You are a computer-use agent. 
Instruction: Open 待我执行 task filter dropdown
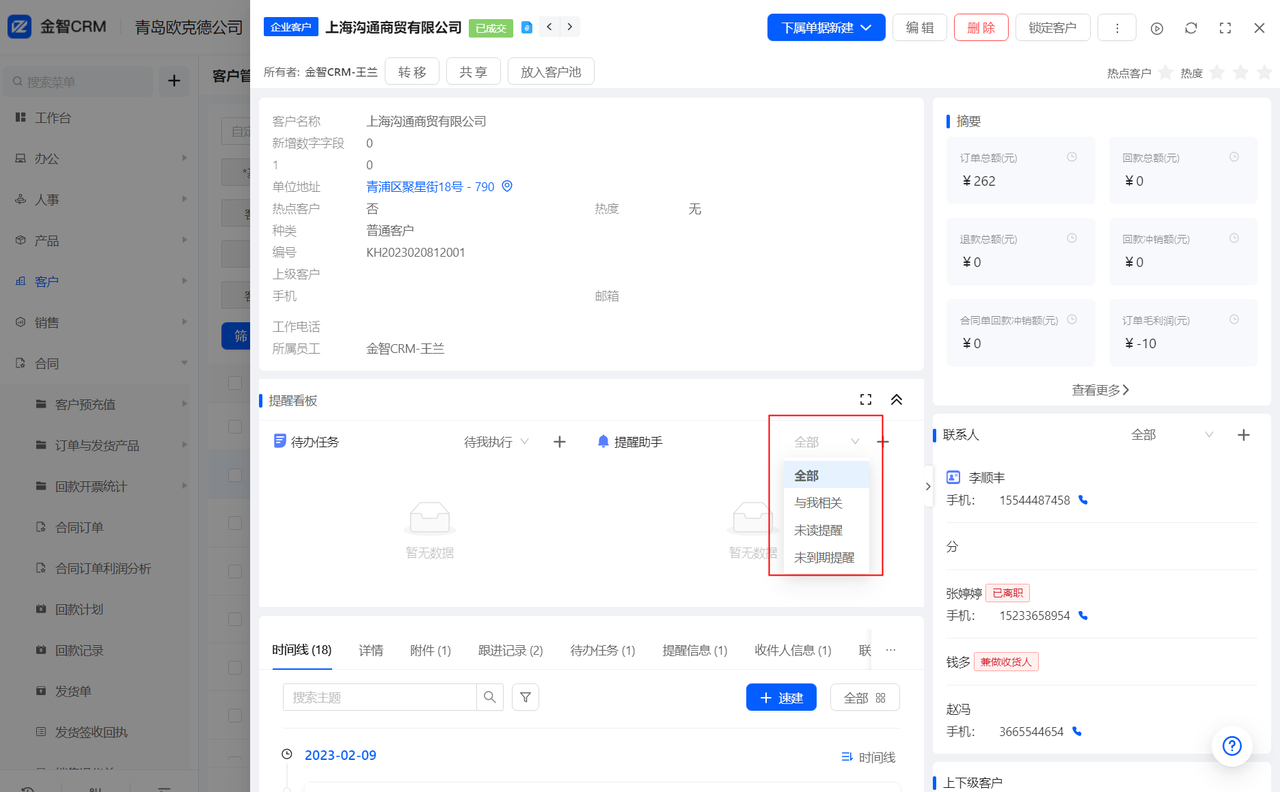(496, 441)
